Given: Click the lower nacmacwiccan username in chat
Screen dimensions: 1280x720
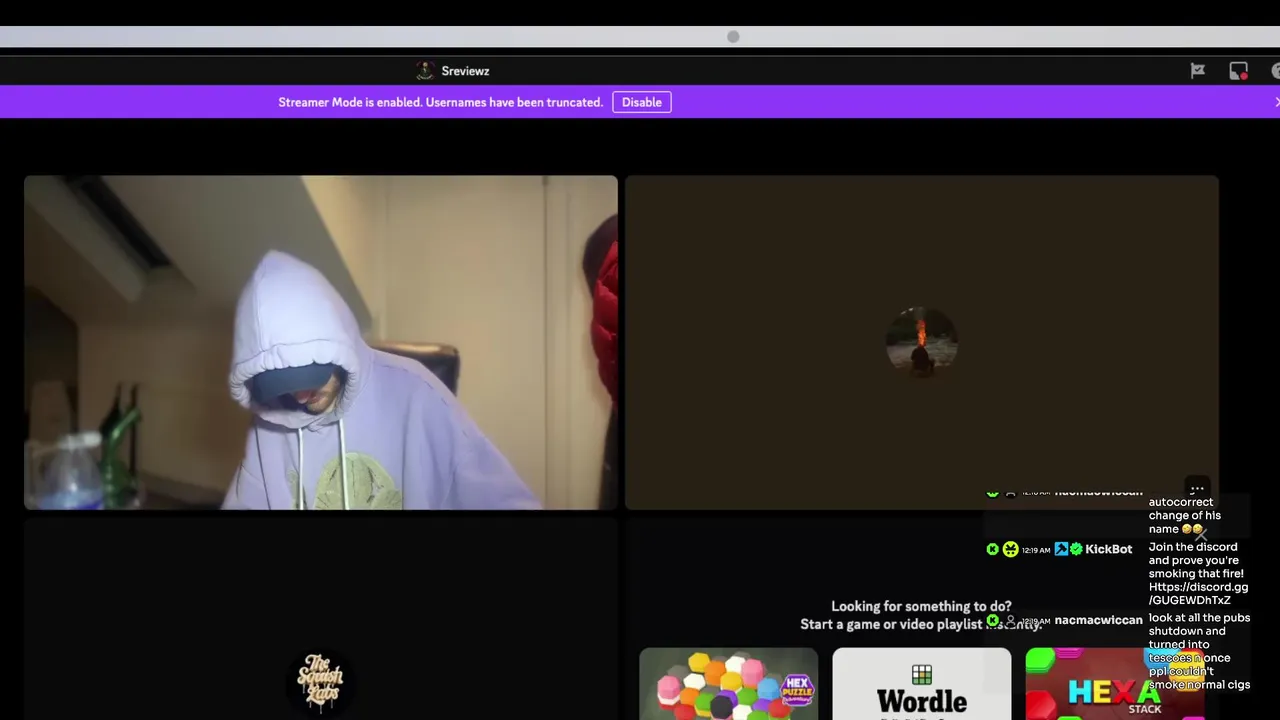Looking at the screenshot, I should tap(1098, 620).
